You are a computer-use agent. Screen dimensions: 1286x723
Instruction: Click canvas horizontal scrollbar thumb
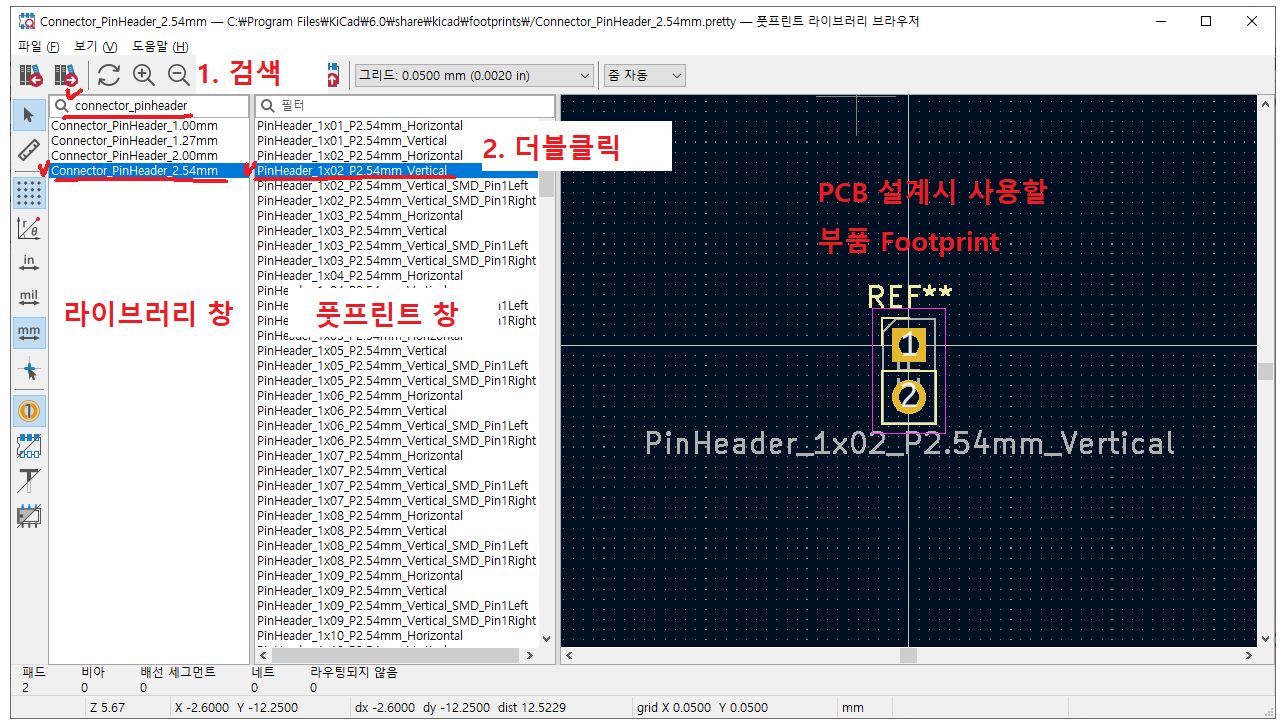908,656
